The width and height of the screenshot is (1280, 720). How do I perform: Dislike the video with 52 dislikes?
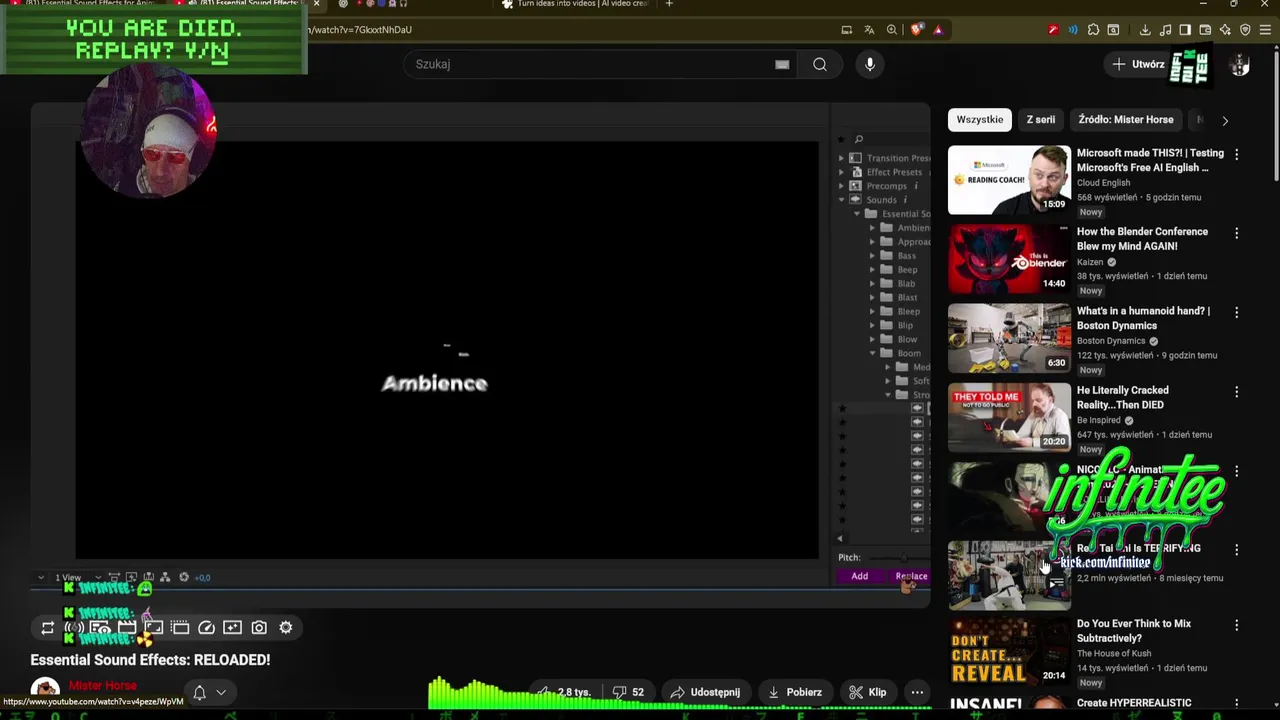(x=629, y=692)
